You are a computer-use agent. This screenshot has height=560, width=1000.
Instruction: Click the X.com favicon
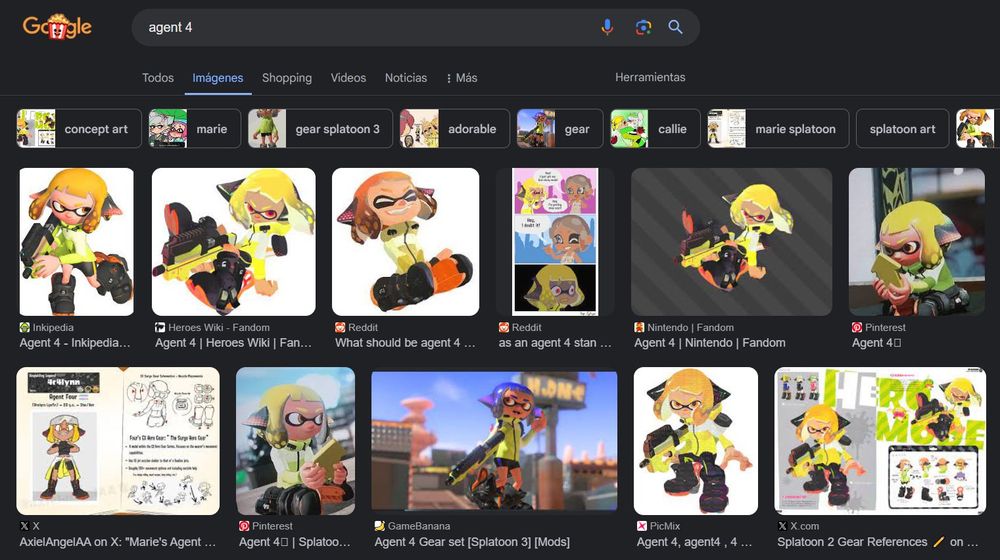tap(783, 526)
